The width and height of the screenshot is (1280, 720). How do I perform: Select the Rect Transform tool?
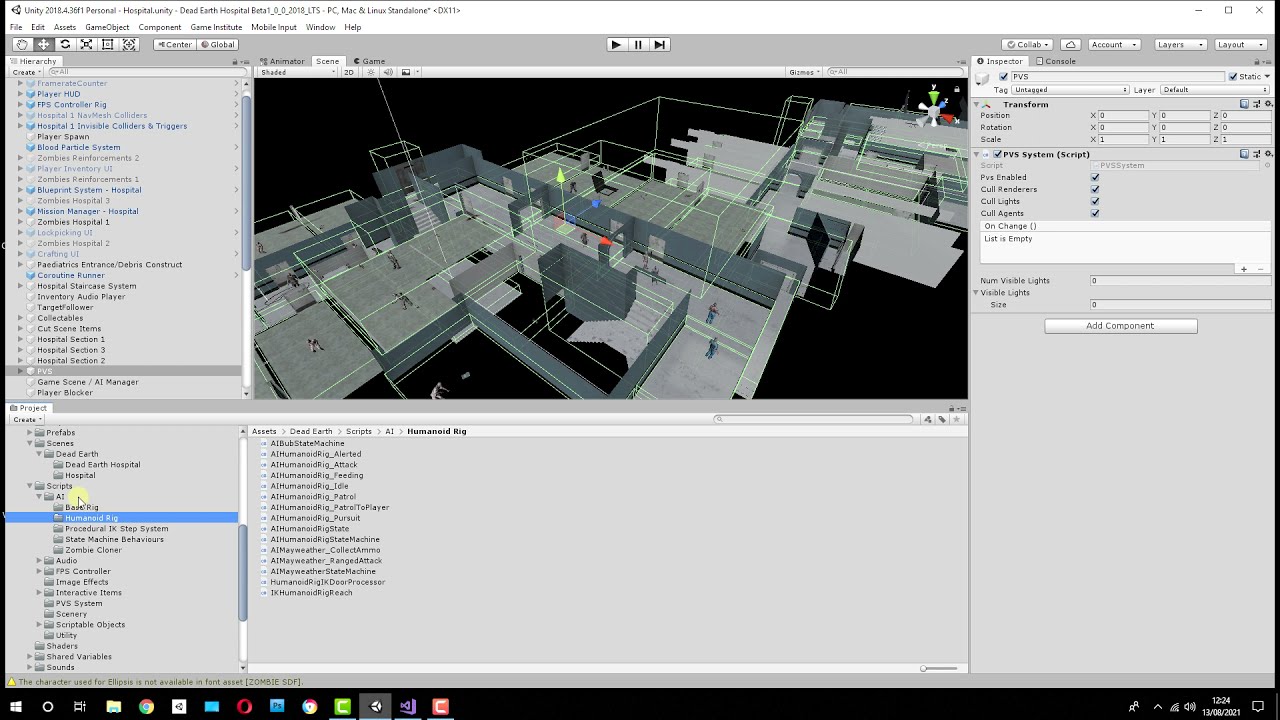pos(108,44)
